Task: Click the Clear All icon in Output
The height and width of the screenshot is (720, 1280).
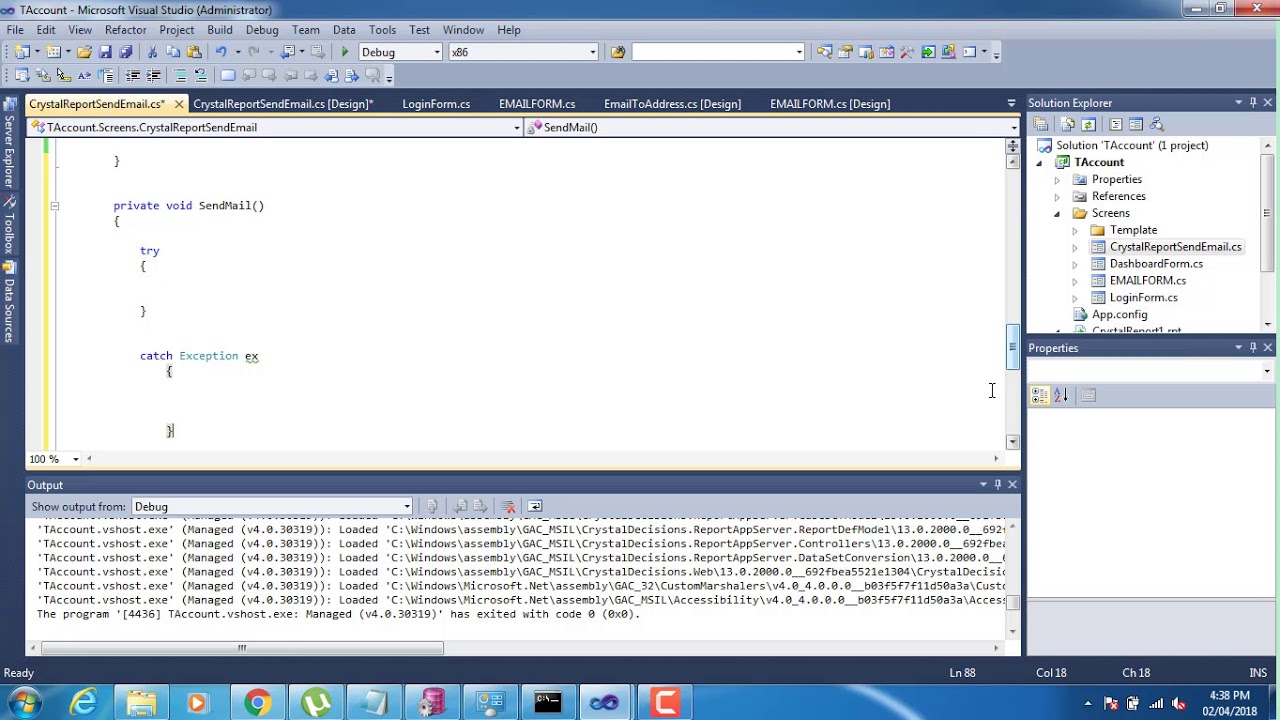Action: 508,506
